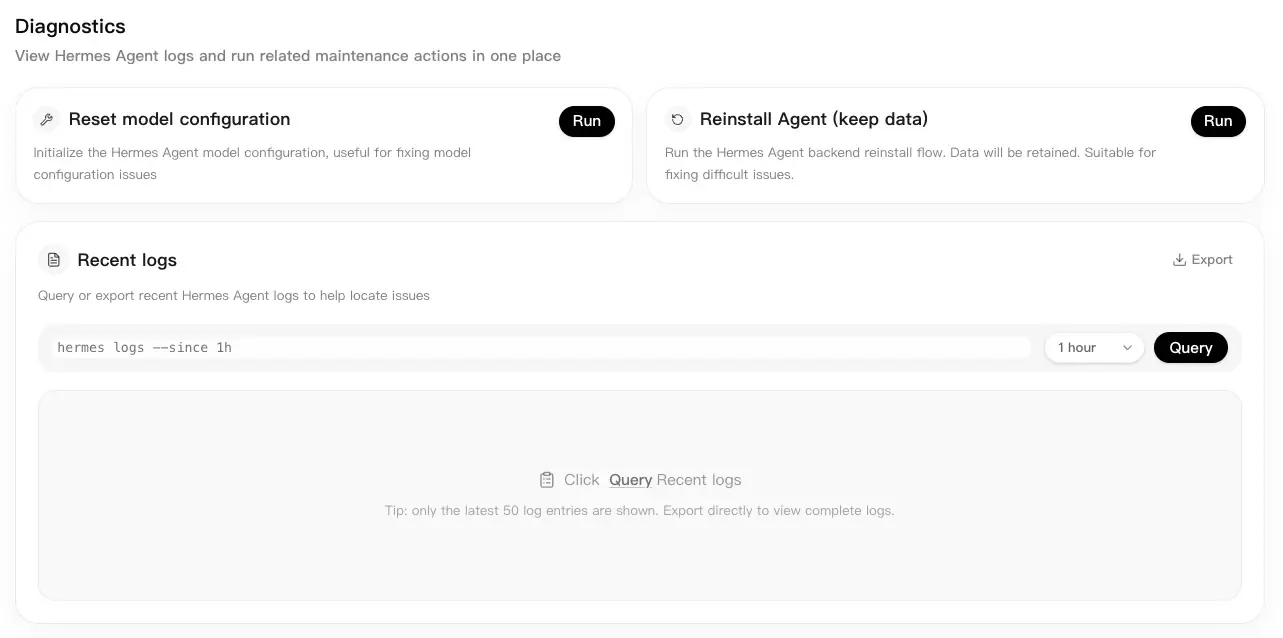Open the "1 hour" time range dropdown
This screenshot has height=638, width=1283.
tap(1094, 348)
